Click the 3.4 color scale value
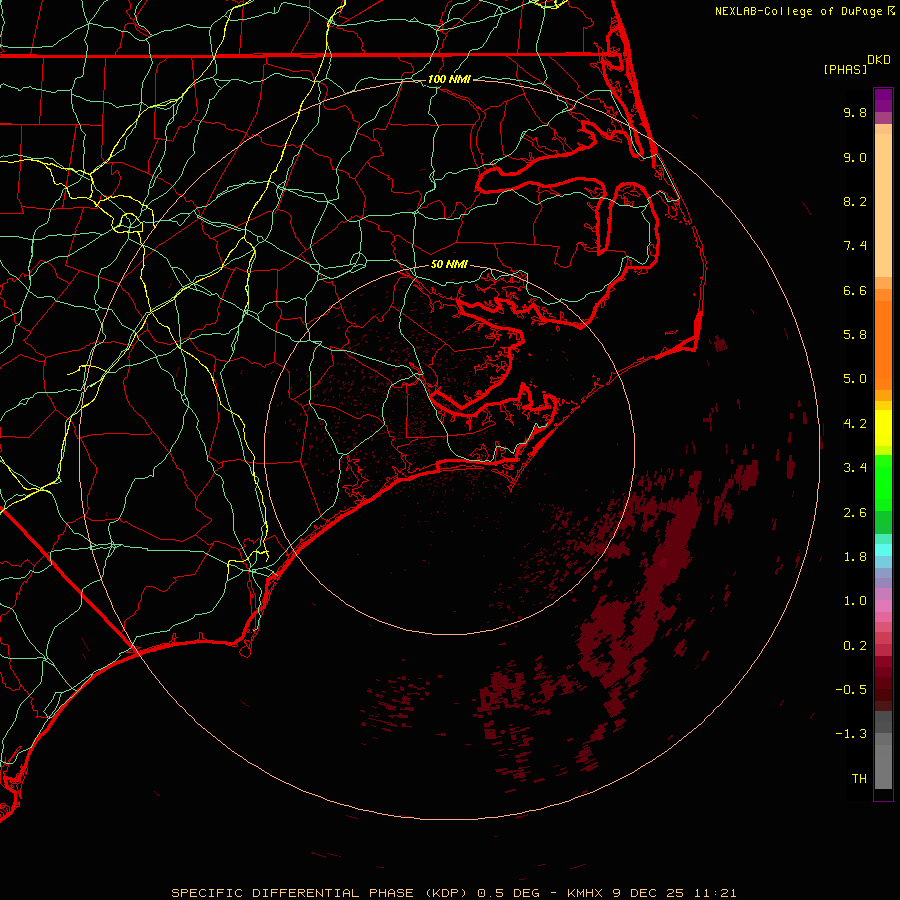900x900 pixels. [855, 468]
